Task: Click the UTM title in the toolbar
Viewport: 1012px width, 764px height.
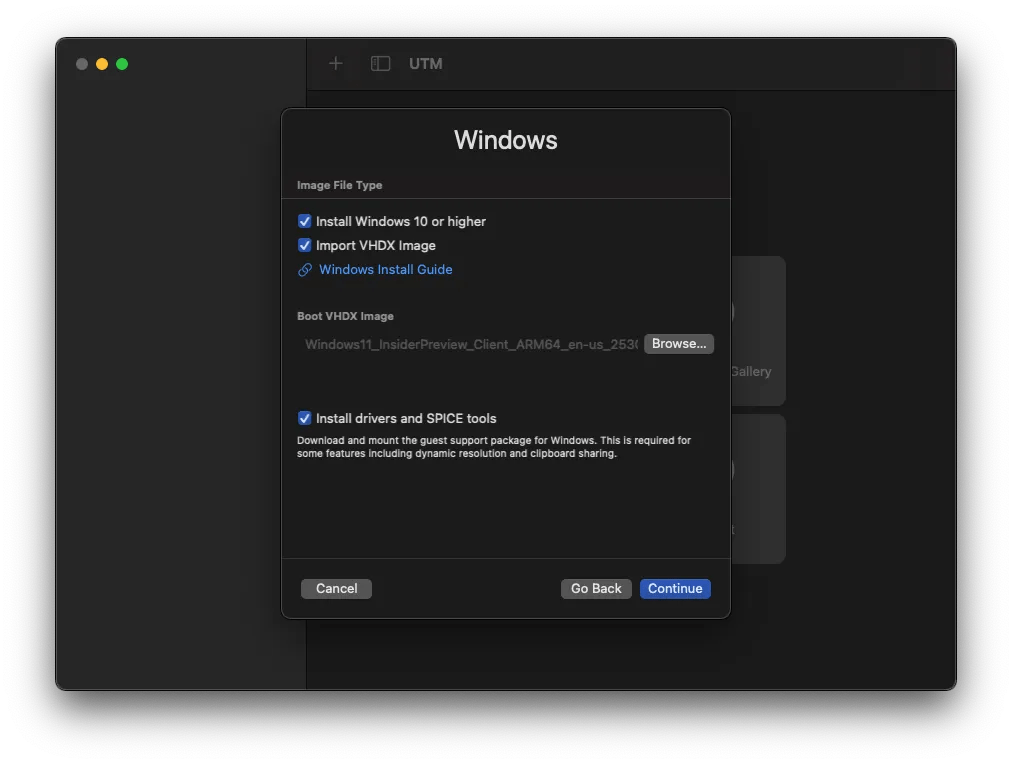Action: (426, 63)
